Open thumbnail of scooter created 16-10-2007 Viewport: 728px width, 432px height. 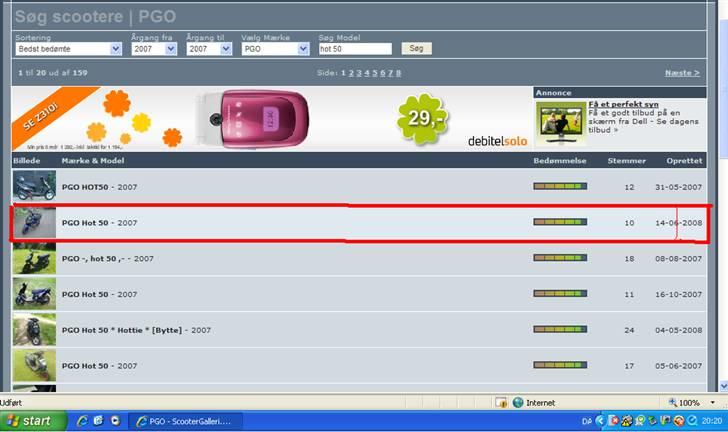[x=34, y=294]
